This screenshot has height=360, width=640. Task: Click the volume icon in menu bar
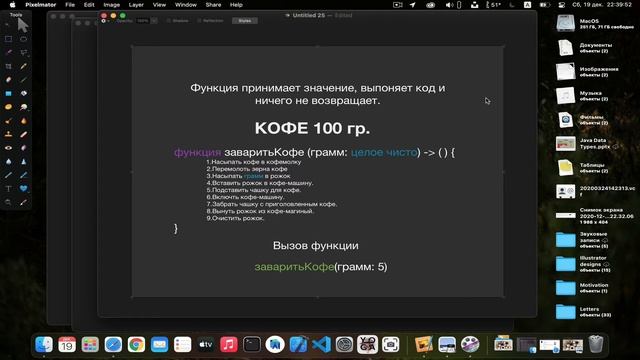coord(449,5)
